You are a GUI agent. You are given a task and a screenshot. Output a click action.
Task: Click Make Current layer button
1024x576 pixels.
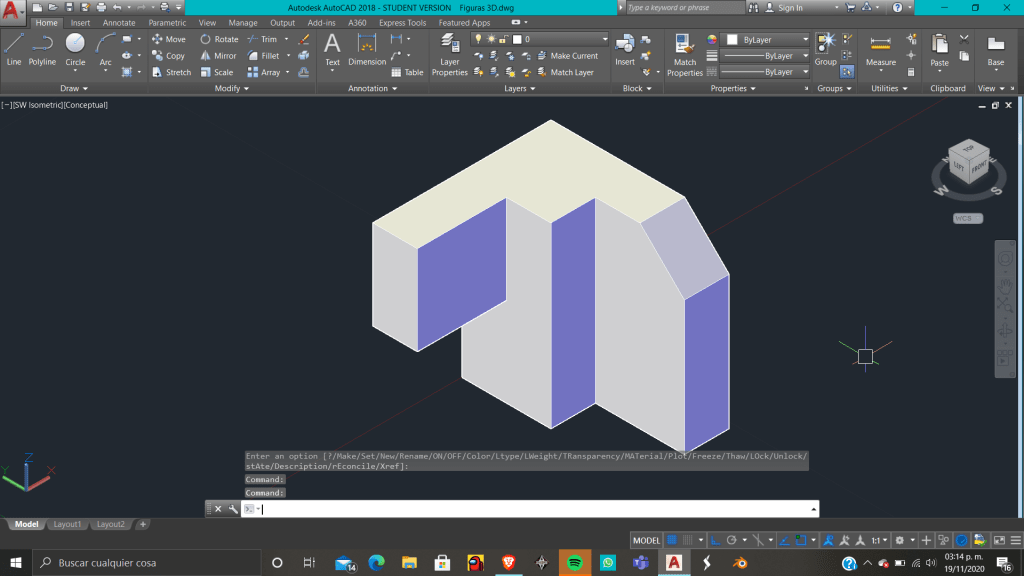(x=566, y=56)
